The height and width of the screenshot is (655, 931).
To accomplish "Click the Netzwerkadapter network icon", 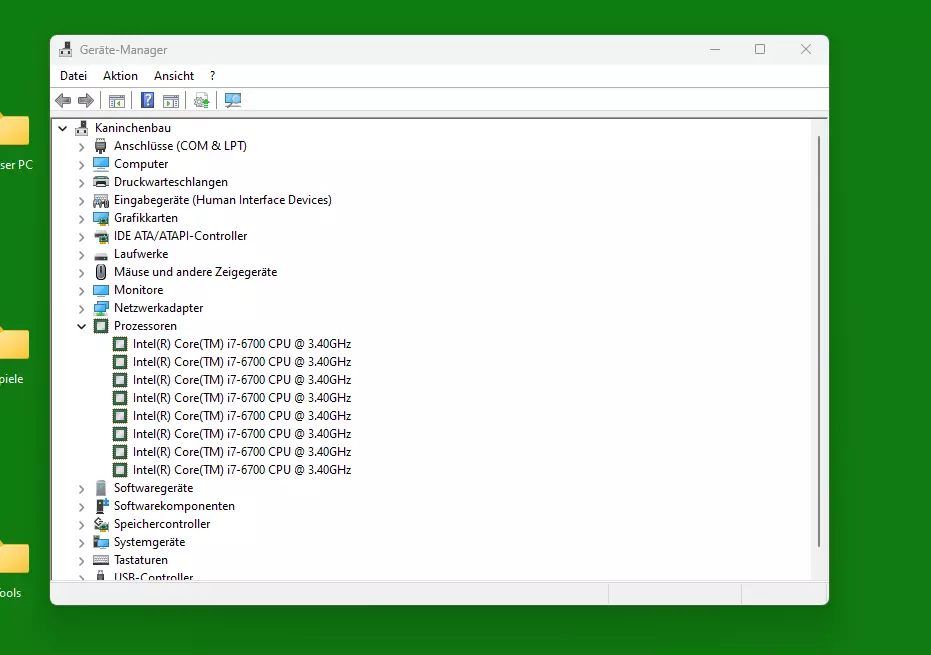I will (101, 308).
